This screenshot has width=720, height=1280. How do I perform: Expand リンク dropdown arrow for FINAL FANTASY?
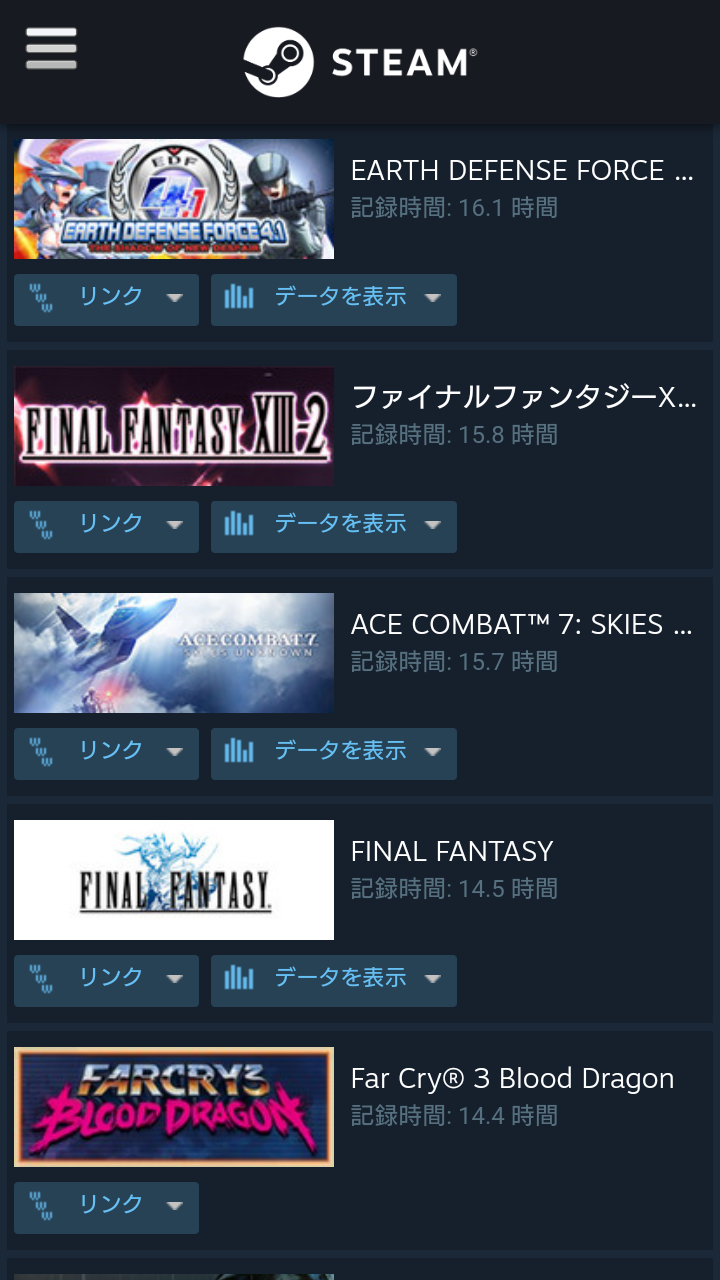click(175, 979)
